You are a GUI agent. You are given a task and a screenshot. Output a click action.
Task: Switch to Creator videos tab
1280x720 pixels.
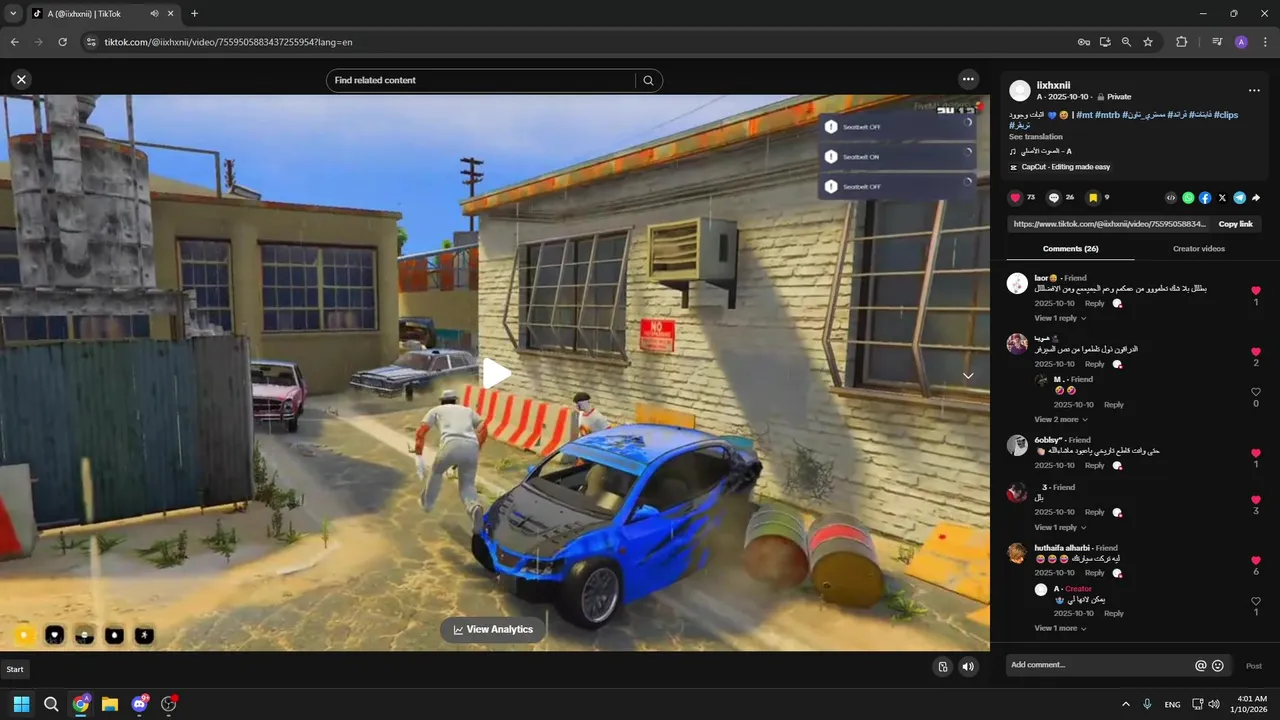point(1198,248)
